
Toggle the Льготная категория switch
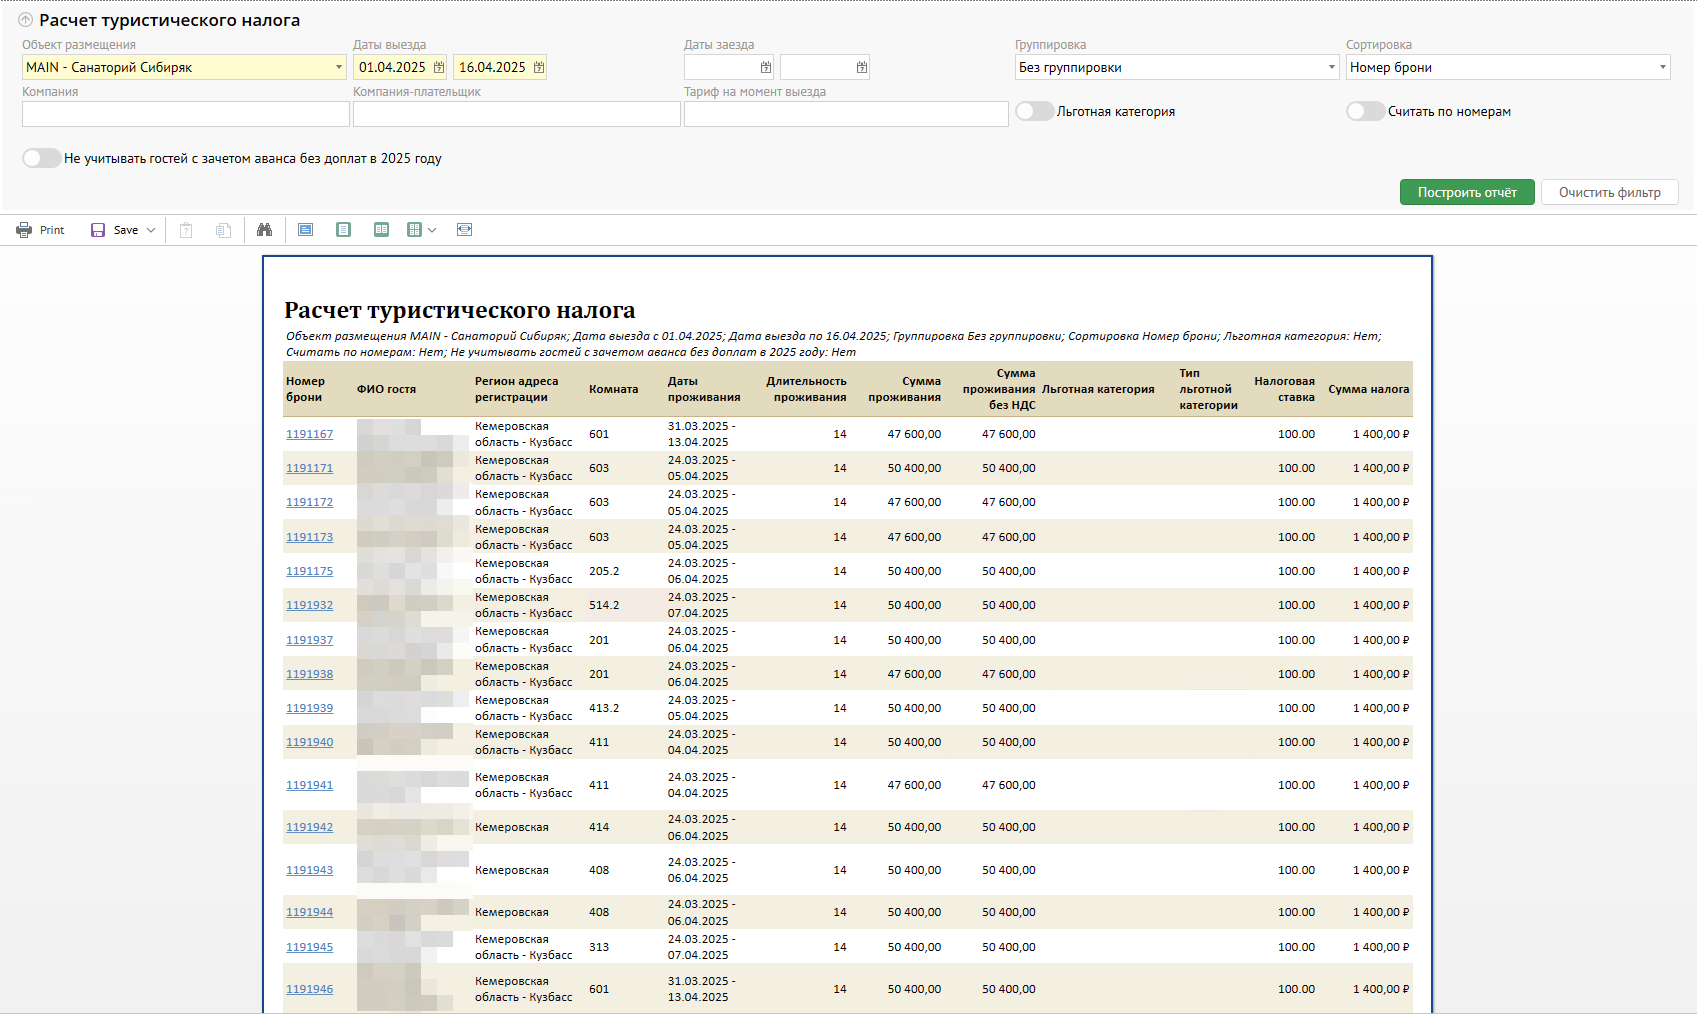coord(1035,111)
